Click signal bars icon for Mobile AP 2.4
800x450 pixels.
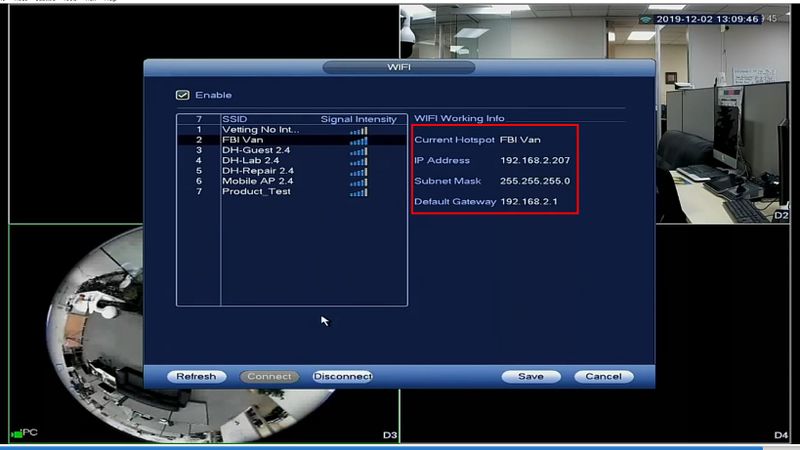pyautogui.click(x=359, y=182)
